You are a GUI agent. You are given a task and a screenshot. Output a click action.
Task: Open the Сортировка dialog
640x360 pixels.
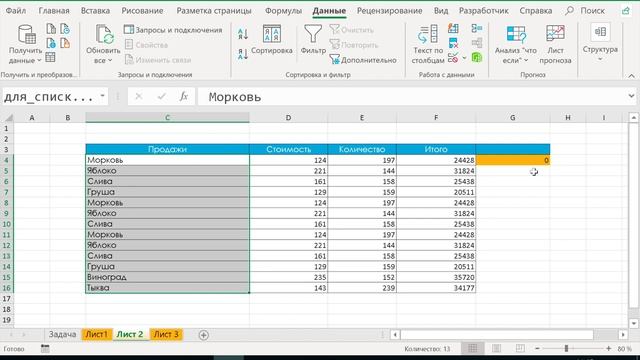pos(272,40)
